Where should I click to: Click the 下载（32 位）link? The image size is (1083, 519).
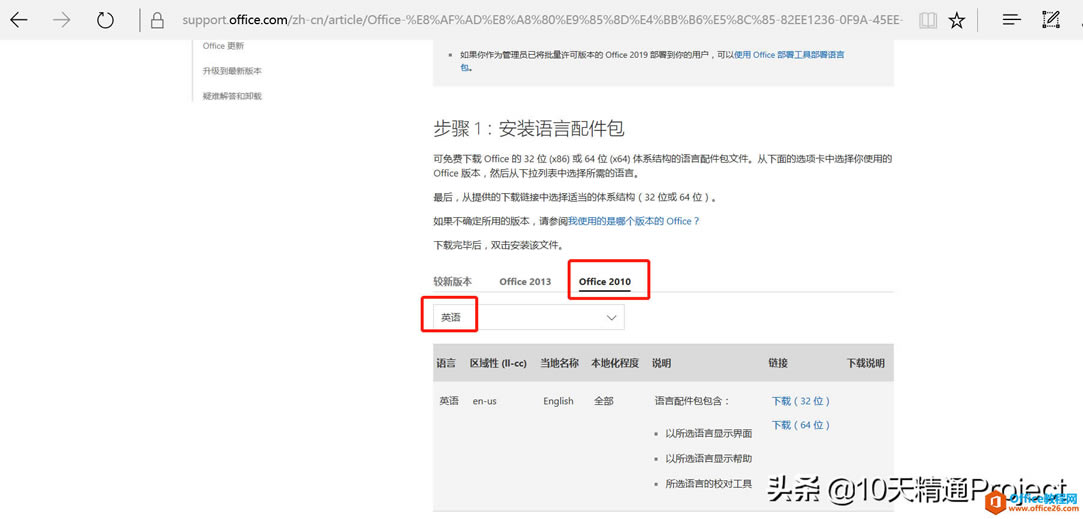[x=800, y=401]
